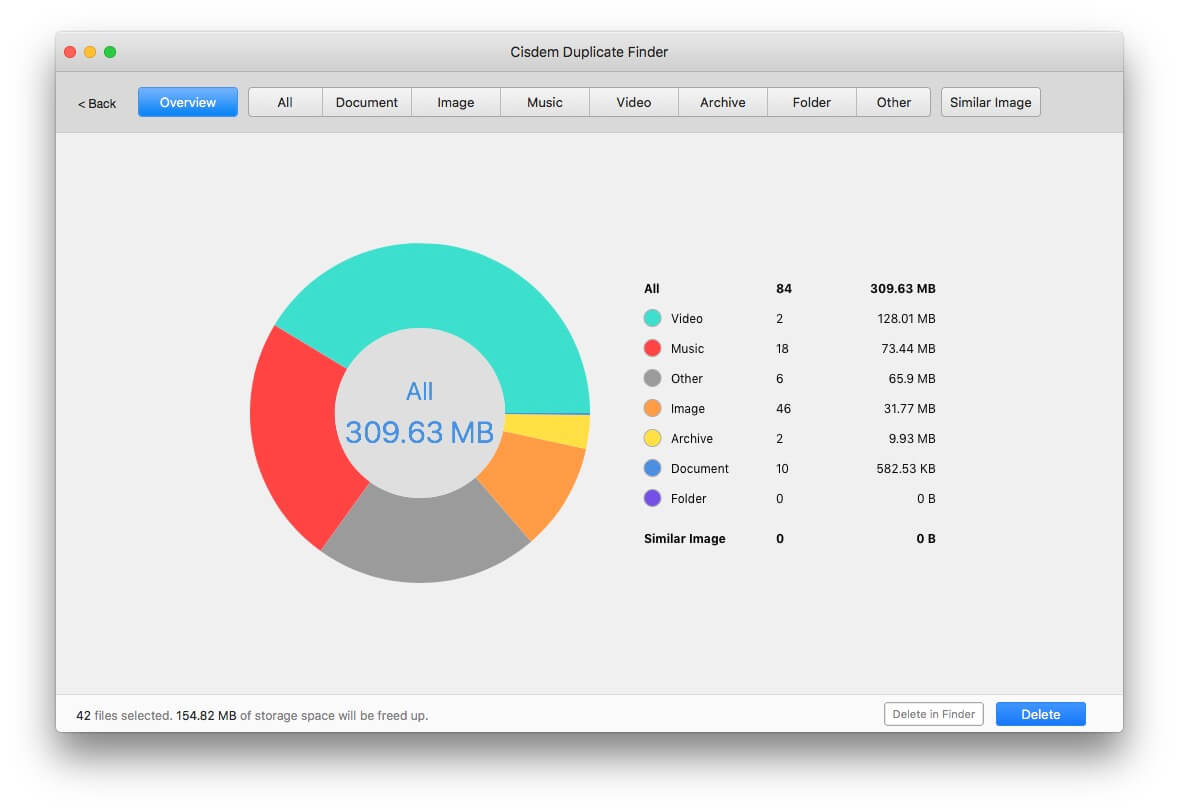Click the Delete in Finder button
The height and width of the screenshot is (812, 1179).
[934, 714]
